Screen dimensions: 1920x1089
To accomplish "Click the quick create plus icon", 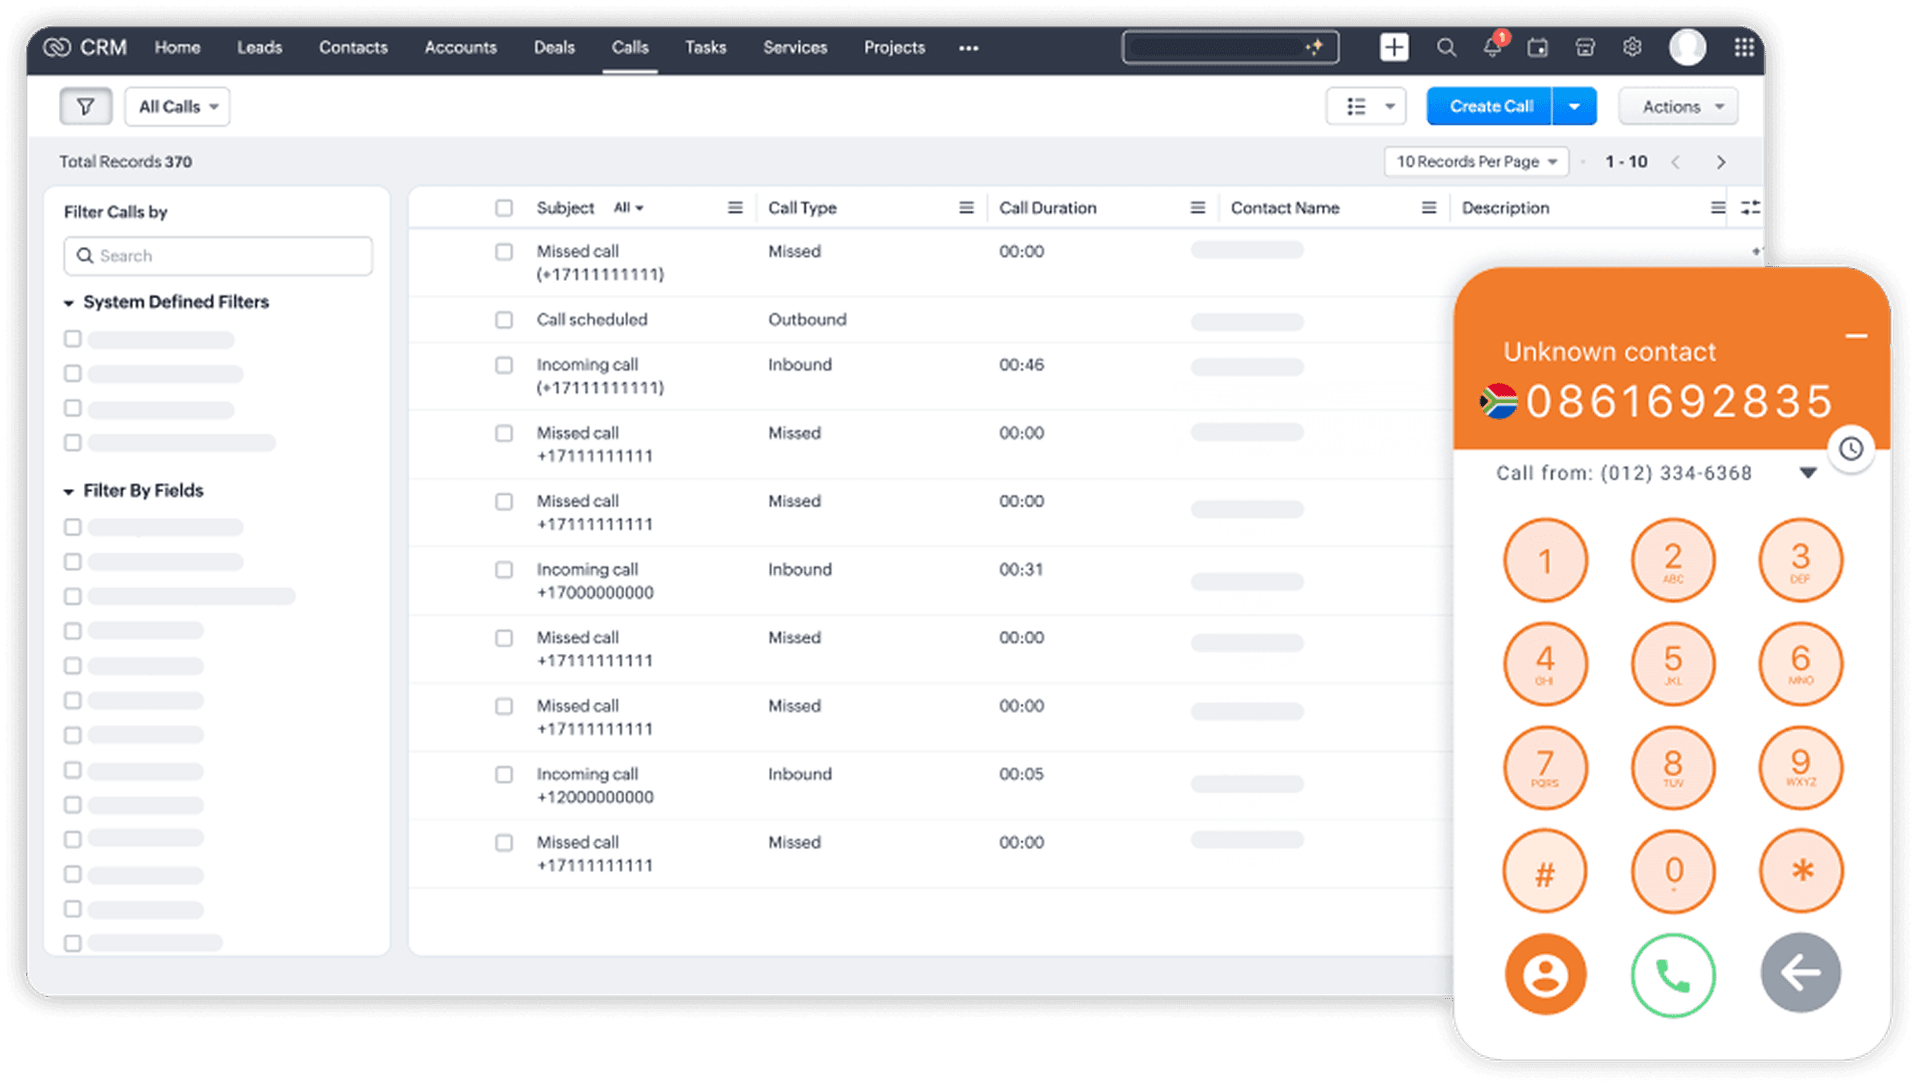I will 1394,47.
